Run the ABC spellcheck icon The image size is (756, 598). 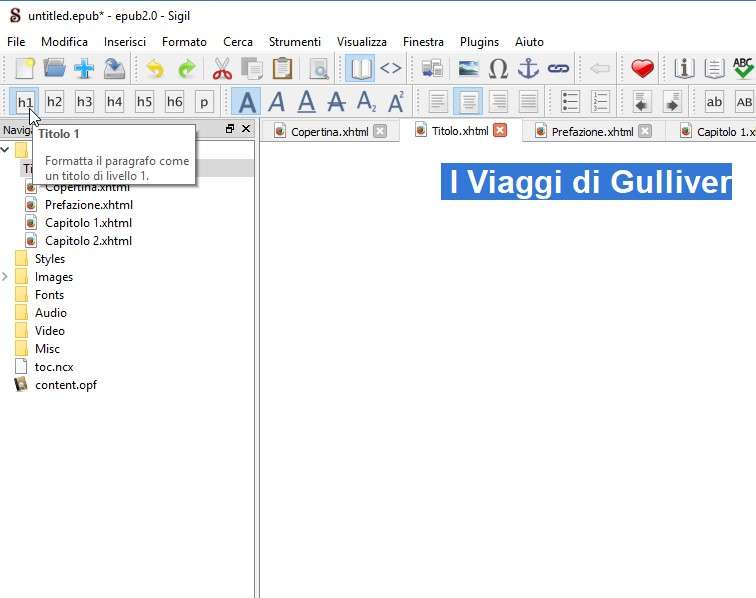(743, 68)
